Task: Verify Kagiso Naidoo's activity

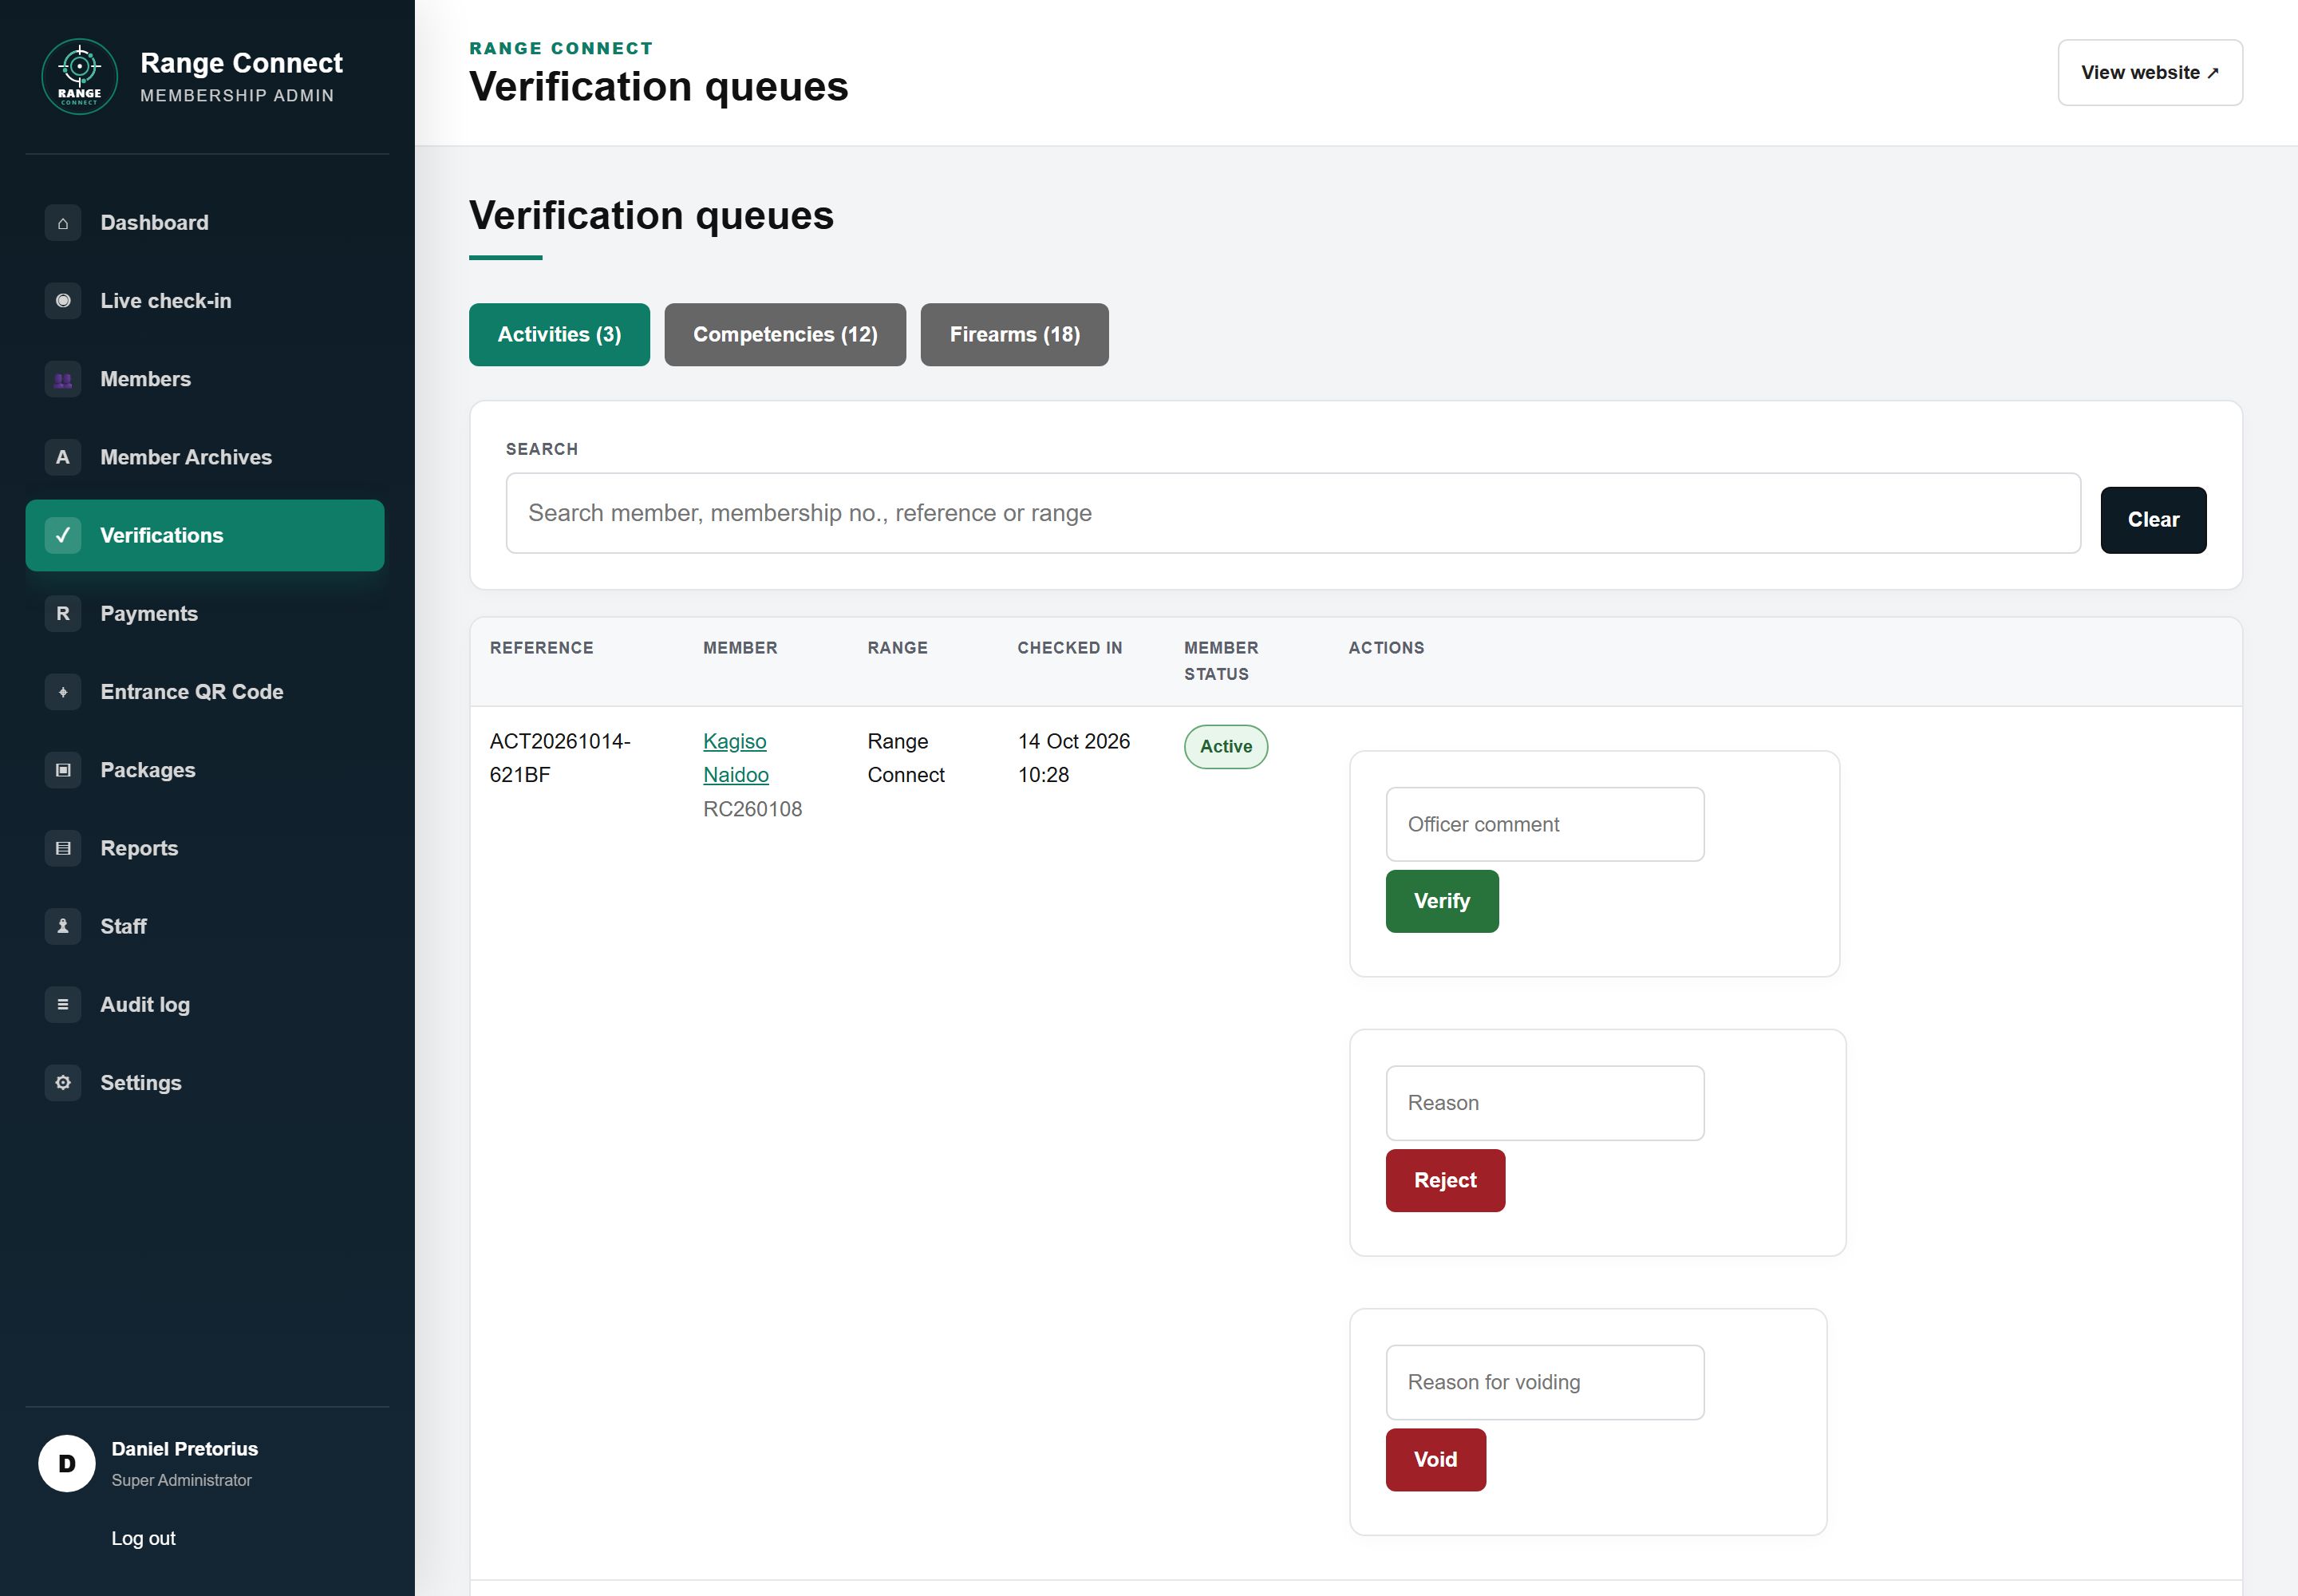Action: (x=1442, y=901)
